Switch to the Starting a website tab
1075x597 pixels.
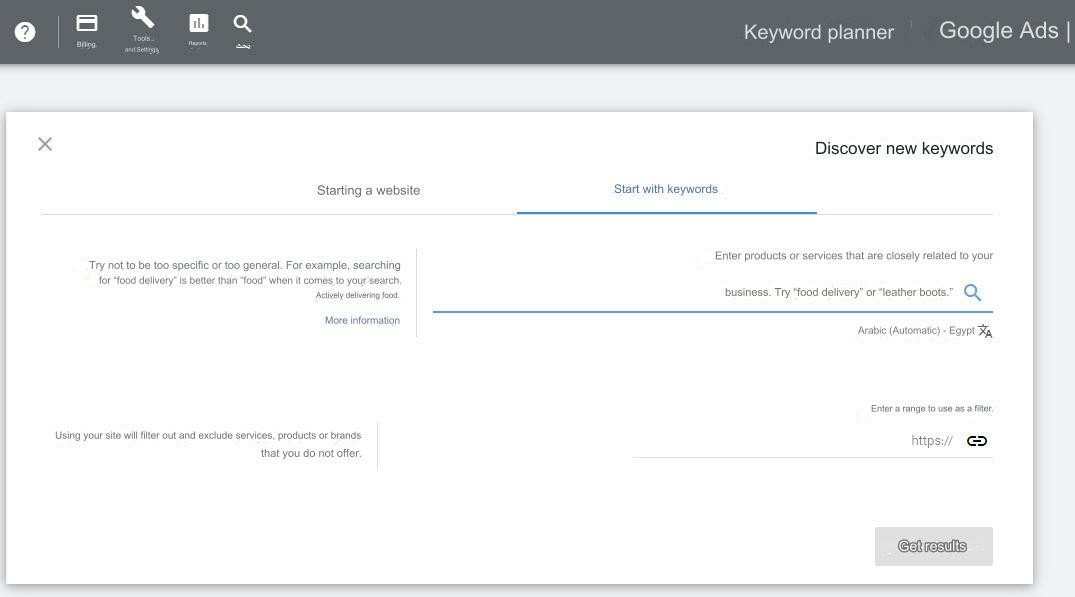368,190
